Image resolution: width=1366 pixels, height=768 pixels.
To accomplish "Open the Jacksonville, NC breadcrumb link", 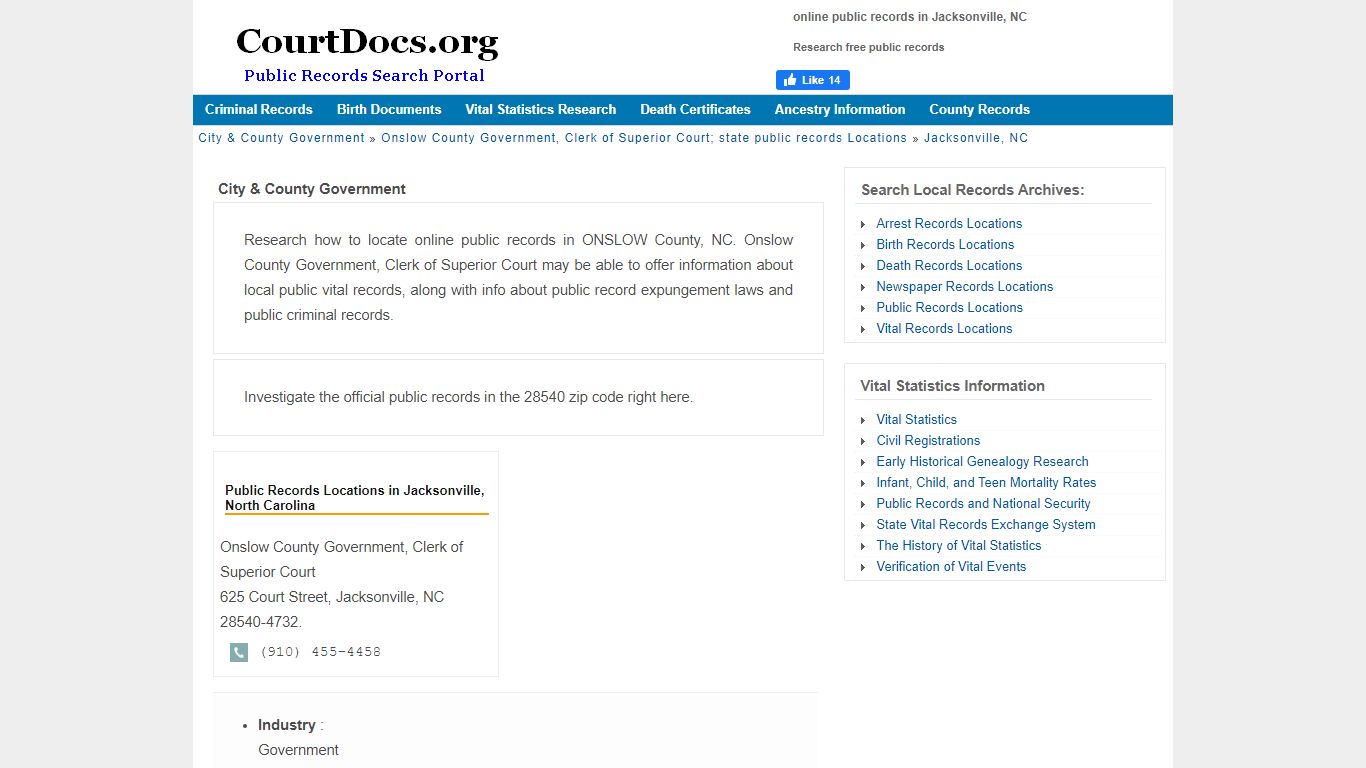I will (x=976, y=138).
